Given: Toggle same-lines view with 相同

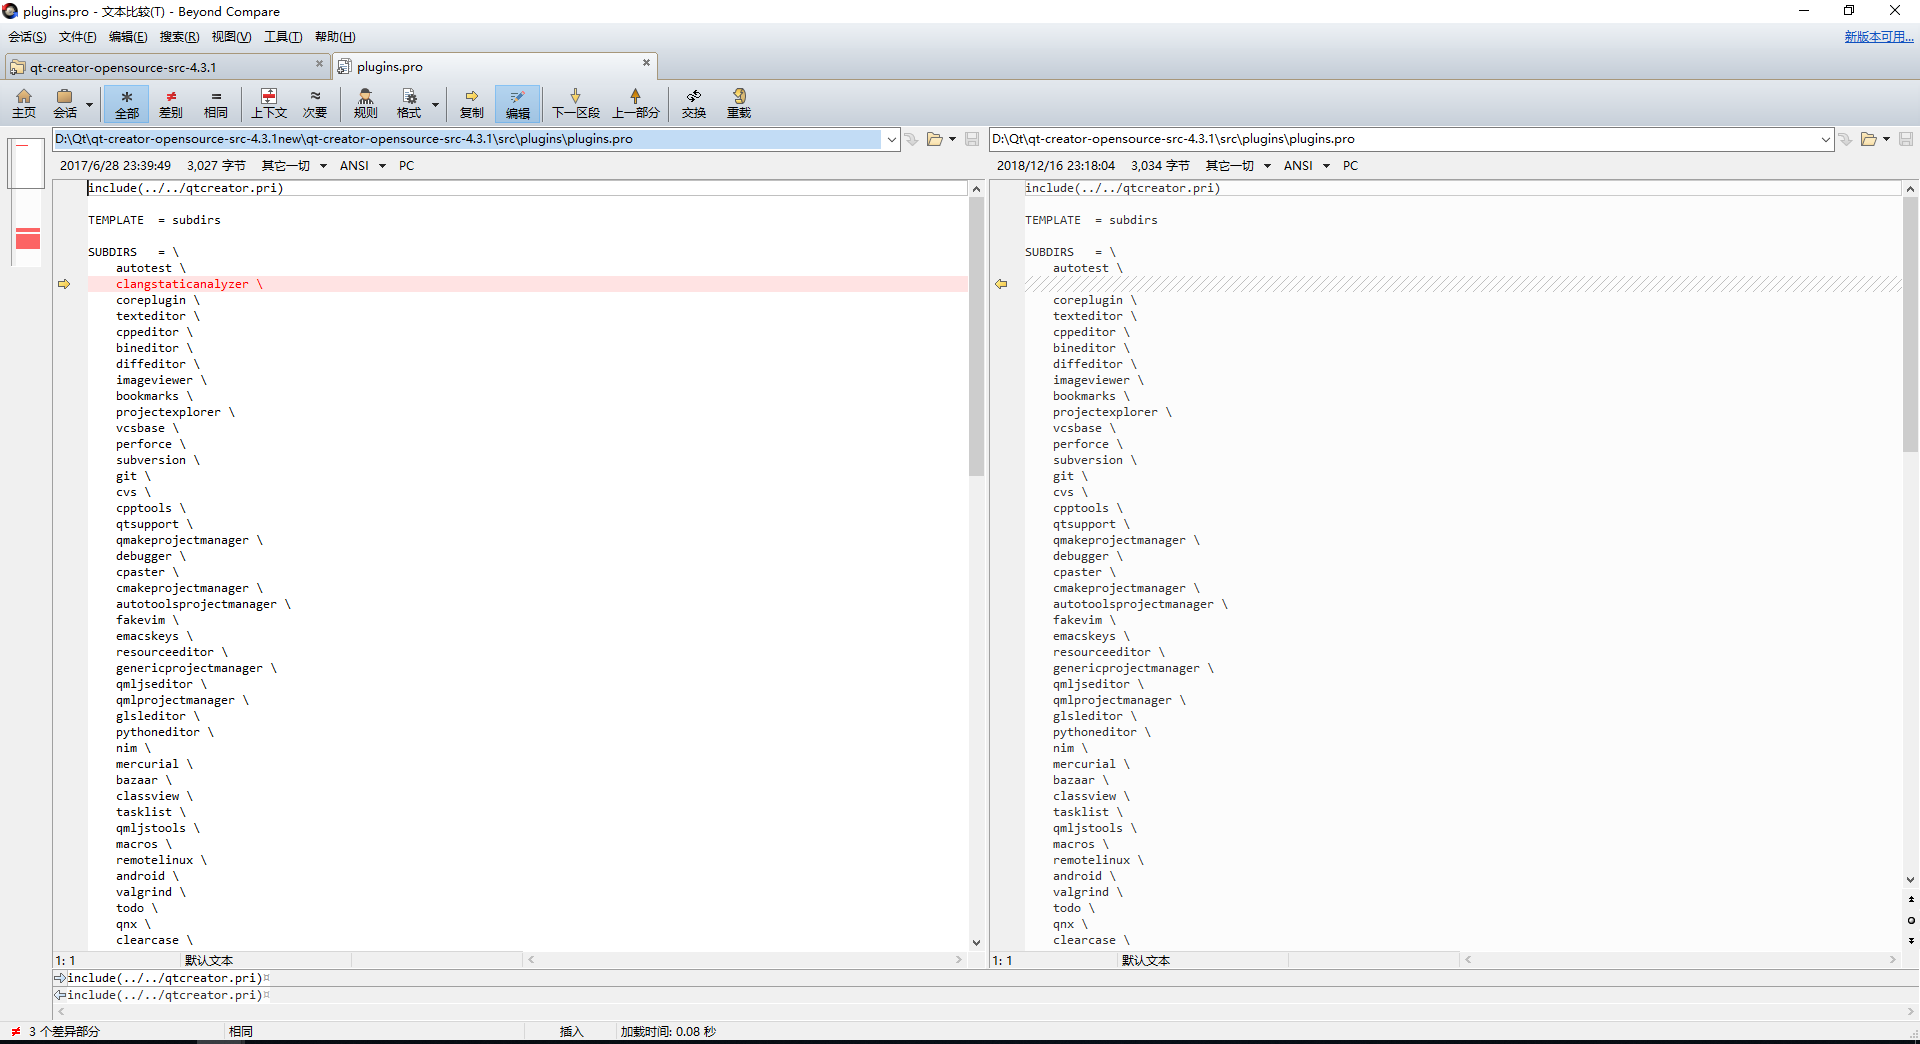Looking at the screenshot, I should click(x=215, y=104).
